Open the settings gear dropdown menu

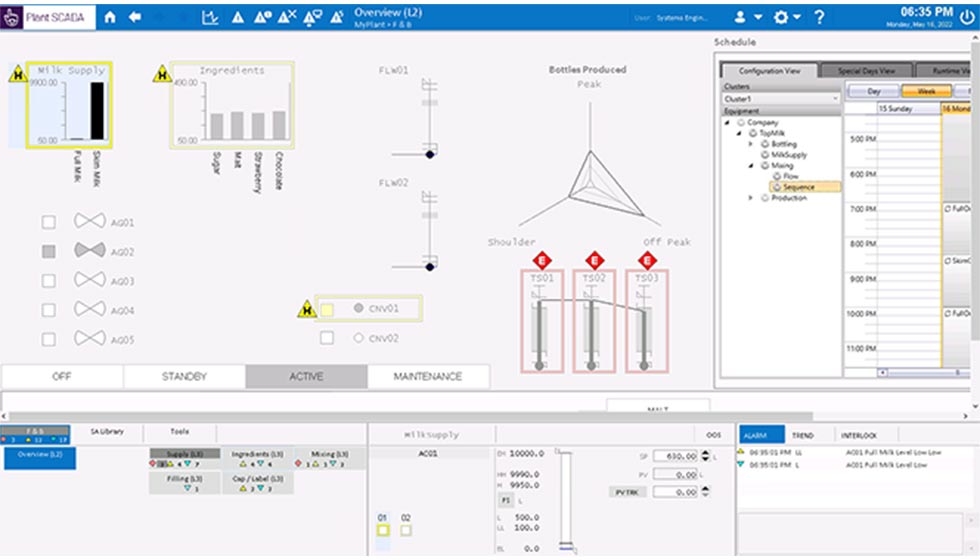781,17
